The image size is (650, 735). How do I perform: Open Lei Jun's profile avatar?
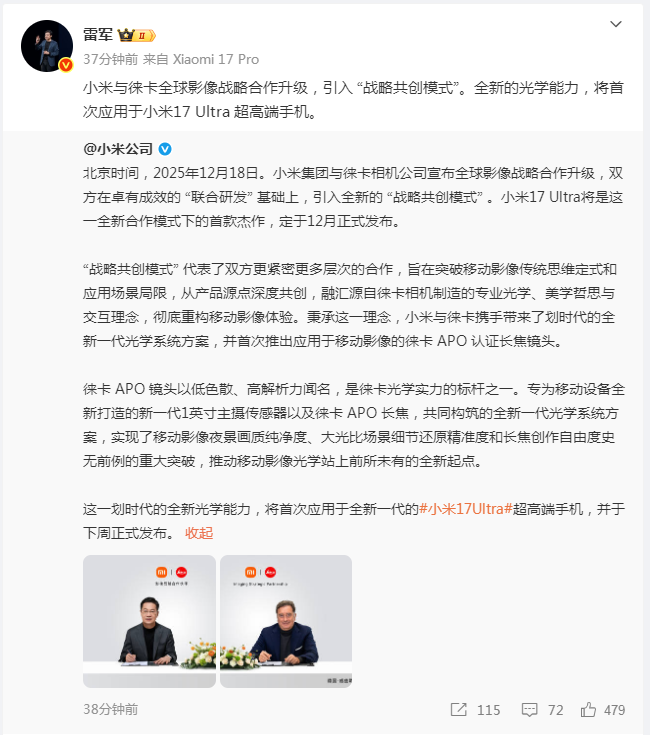[47, 46]
